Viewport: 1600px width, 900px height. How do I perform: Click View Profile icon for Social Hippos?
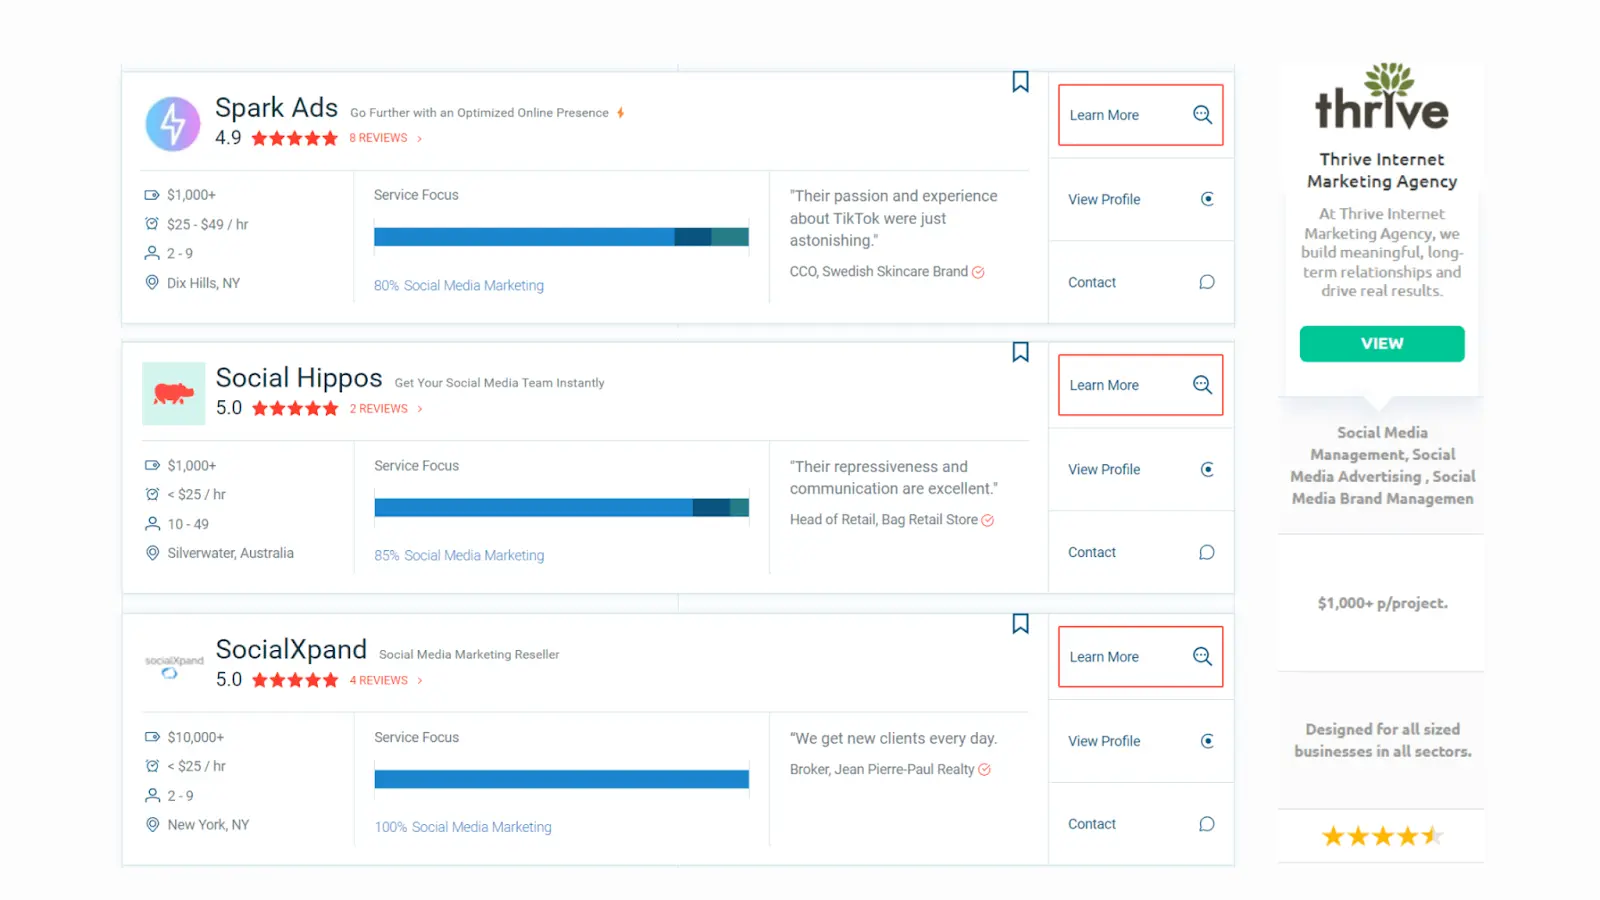click(1207, 470)
